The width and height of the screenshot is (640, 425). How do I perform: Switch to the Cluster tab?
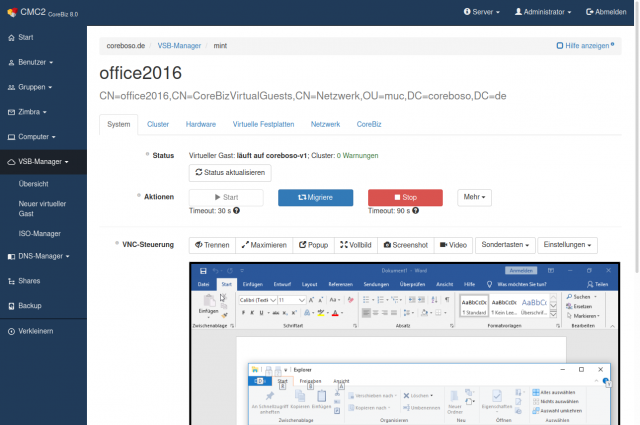[158, 125]
